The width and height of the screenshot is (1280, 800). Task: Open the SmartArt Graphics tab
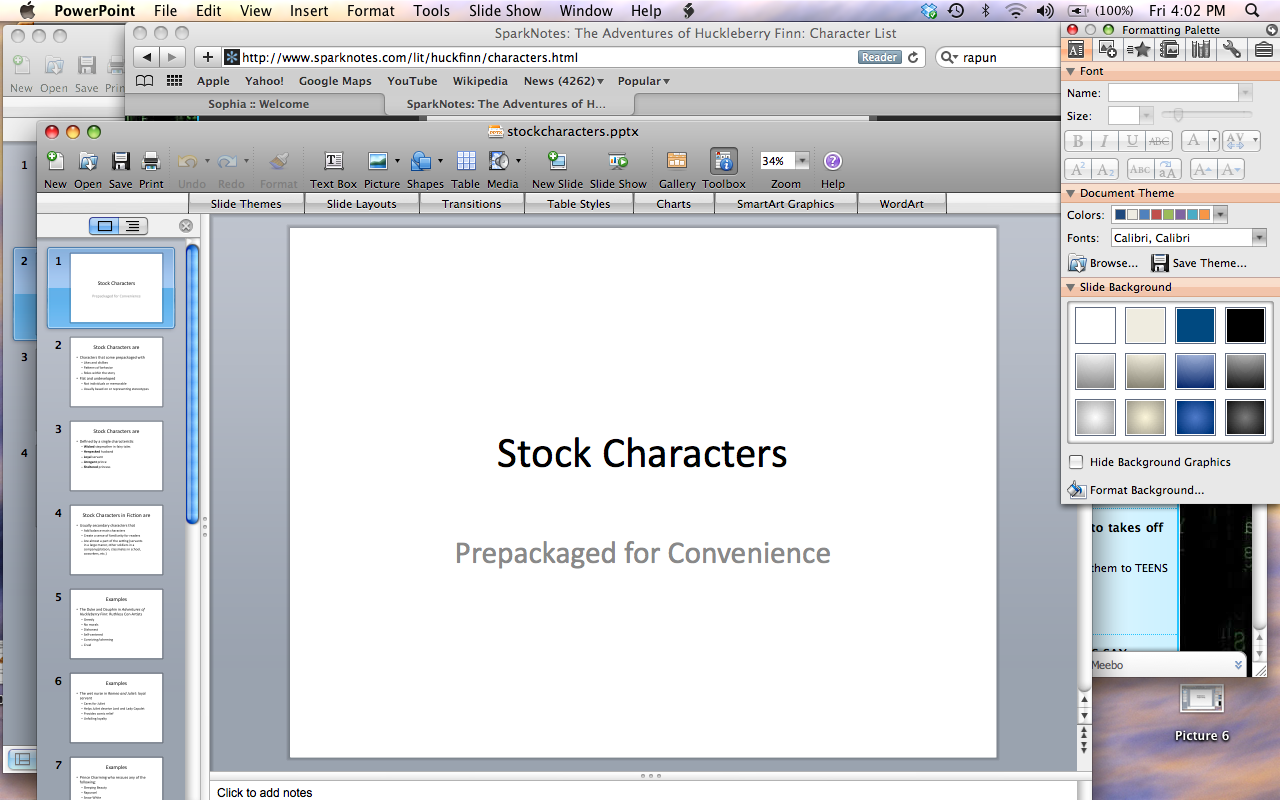tap(785, 204)
